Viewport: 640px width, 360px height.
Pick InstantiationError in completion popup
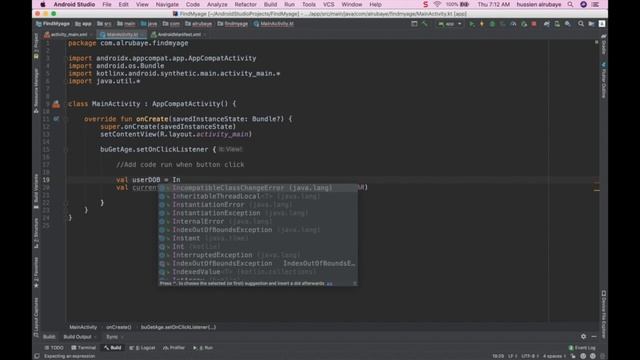(x=258, y=204)
